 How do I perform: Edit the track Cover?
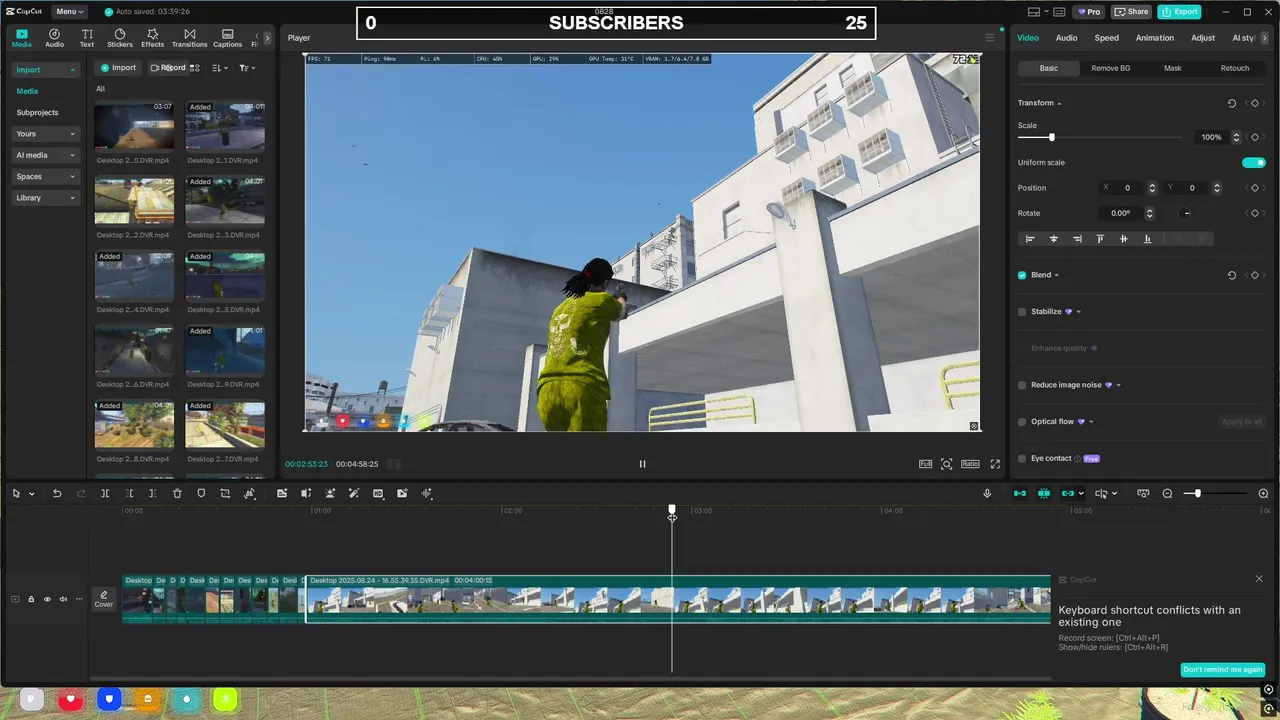103,599
